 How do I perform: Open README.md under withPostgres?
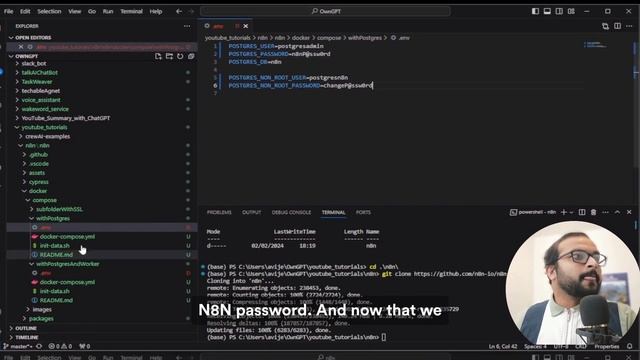56,255
